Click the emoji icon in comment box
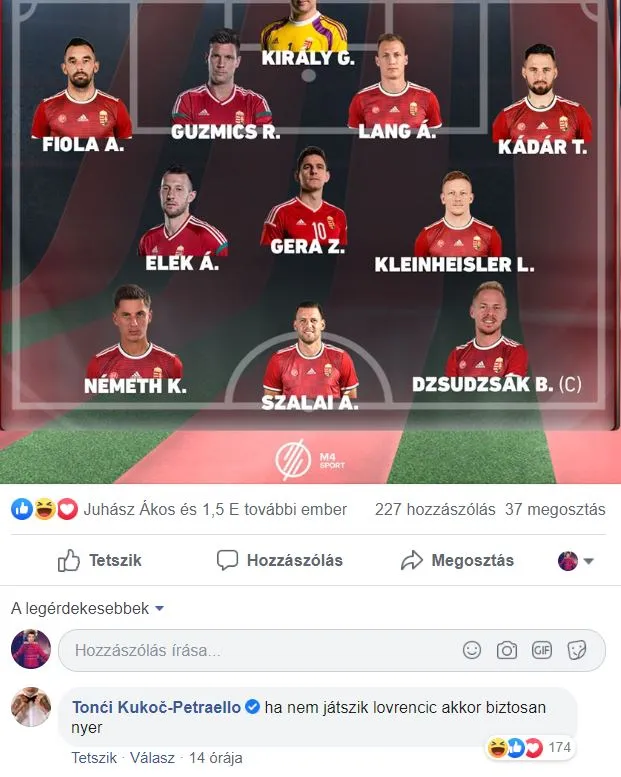Screen dimensions: 621x777 click(x=471, y=650)
